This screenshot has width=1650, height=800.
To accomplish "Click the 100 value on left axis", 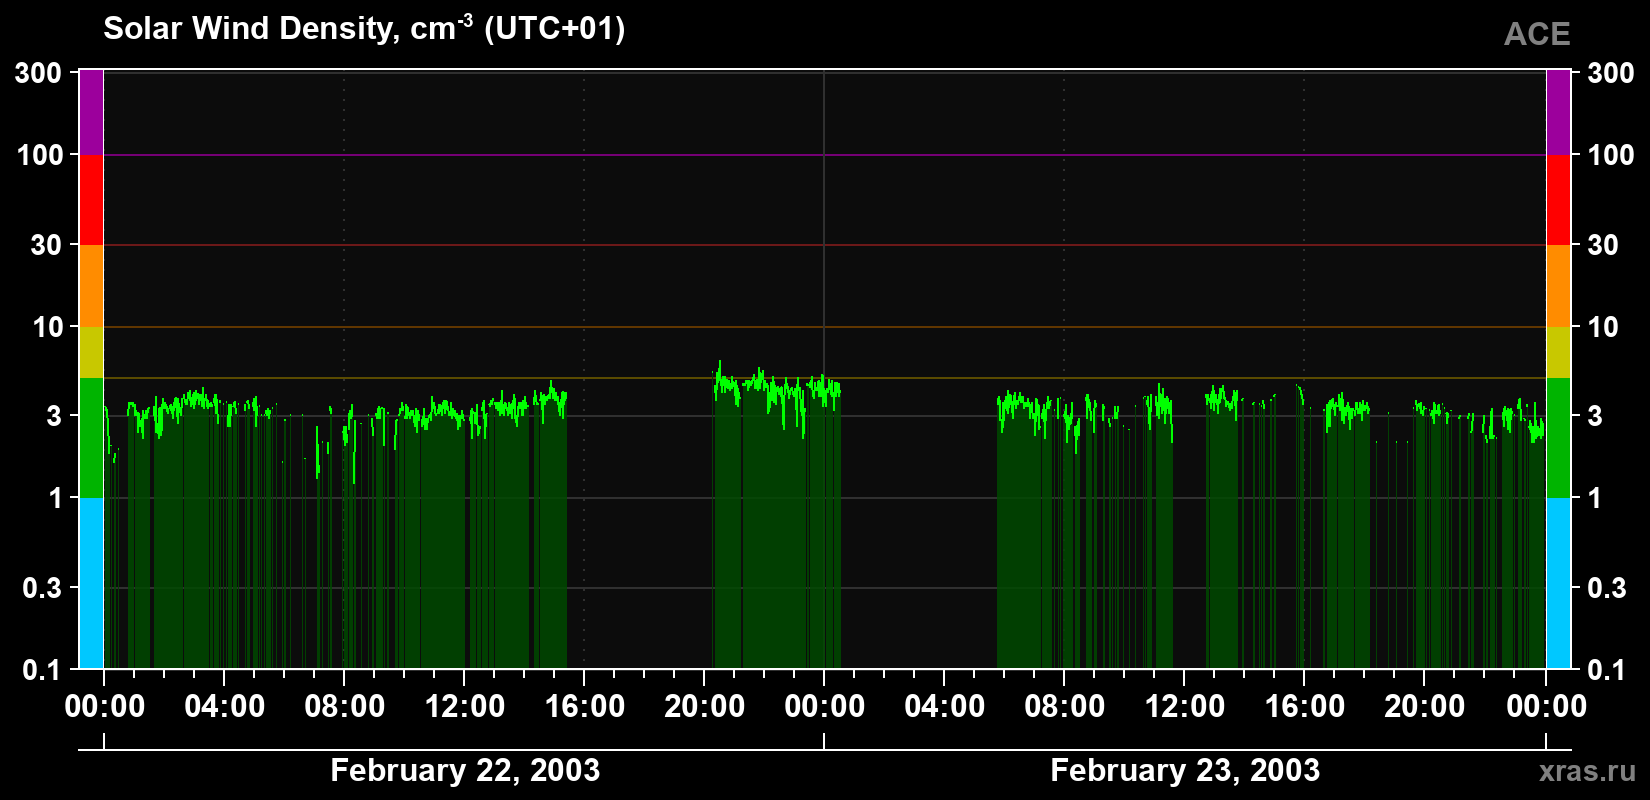I will pyautogui.click(x=40, y=155).
